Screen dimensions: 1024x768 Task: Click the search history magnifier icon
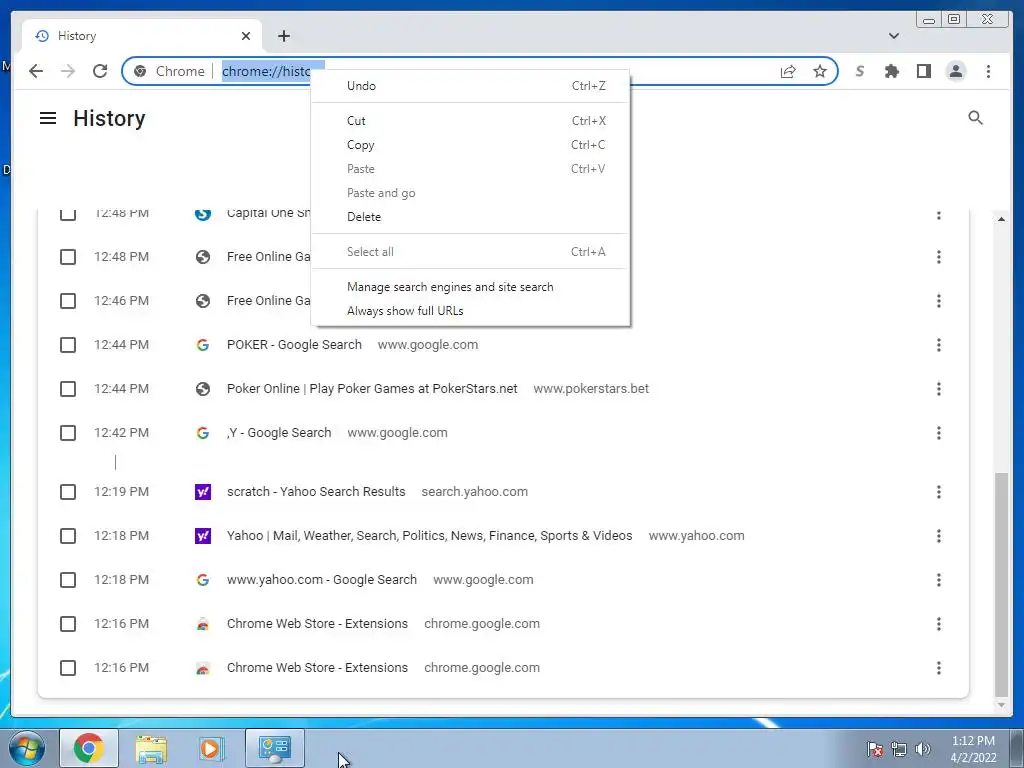click(x=975, y=118)
